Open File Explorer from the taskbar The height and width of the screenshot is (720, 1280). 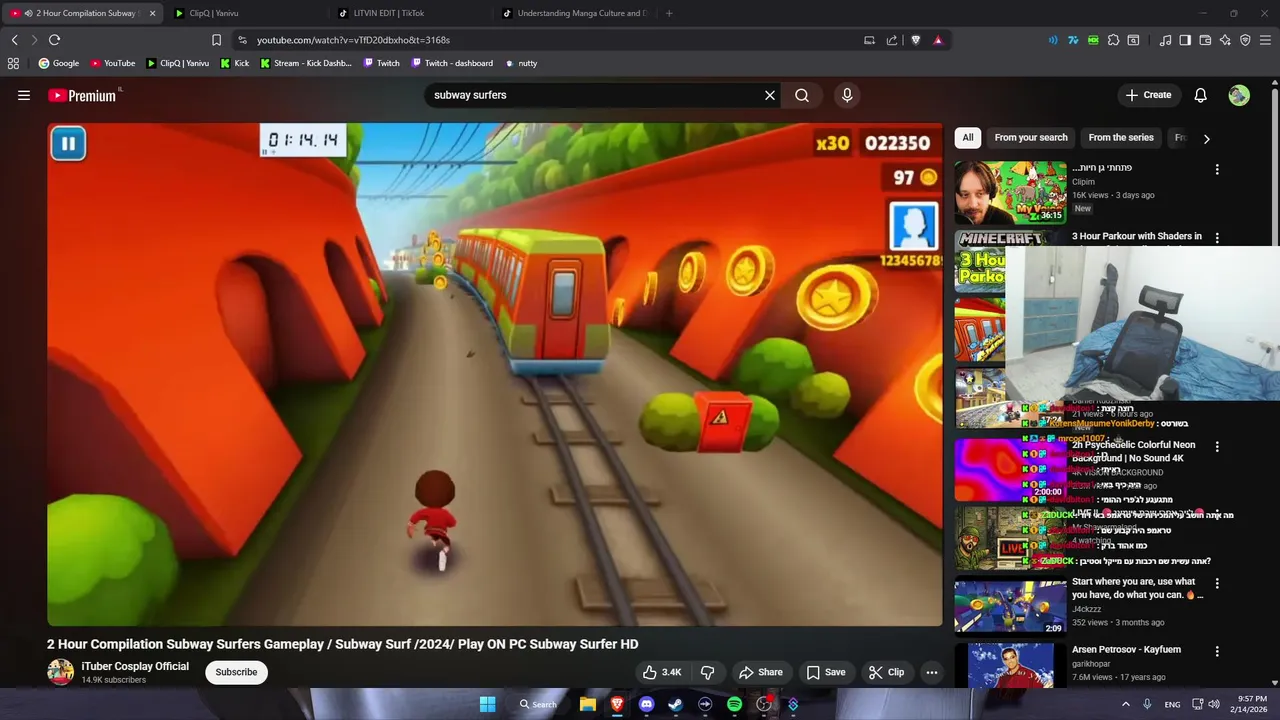[588, 704]
